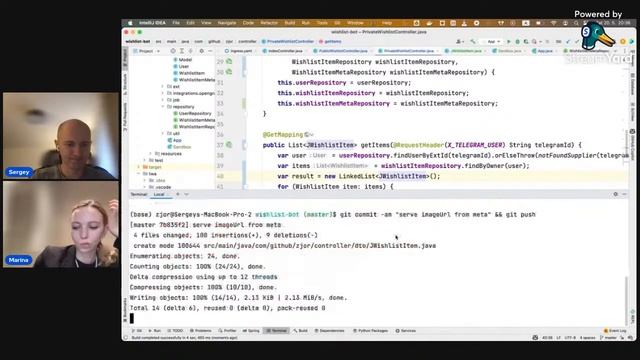Click Marina's video thumbnail
The width and height of the screenshot is (640, 360).
(x=61, y=224)
